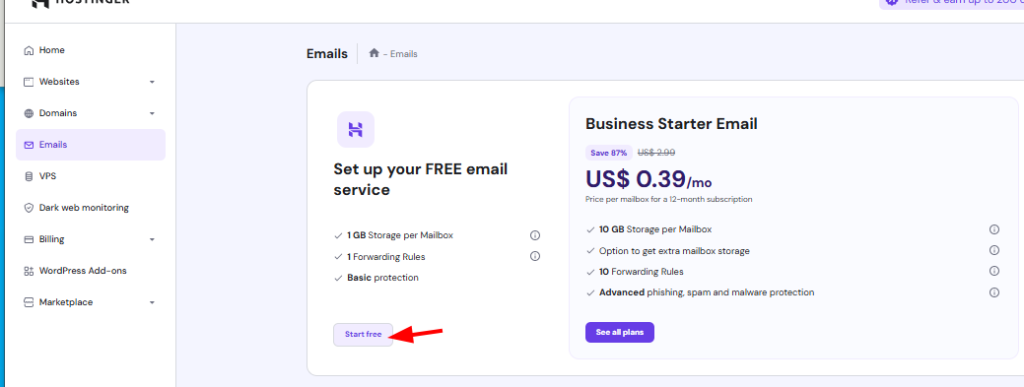Click the info icon beside 10 GB Storage

click(994, 230)
